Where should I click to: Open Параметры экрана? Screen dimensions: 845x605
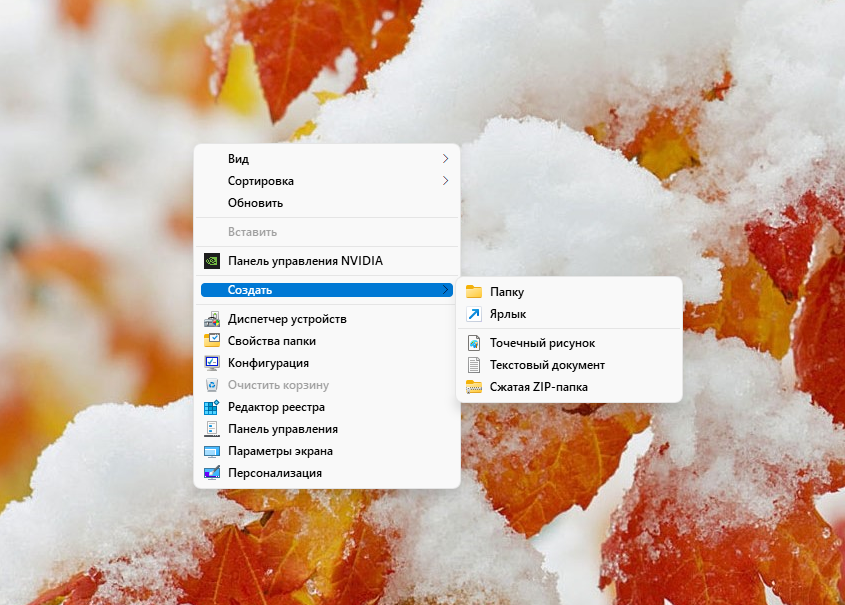[327, 451]
